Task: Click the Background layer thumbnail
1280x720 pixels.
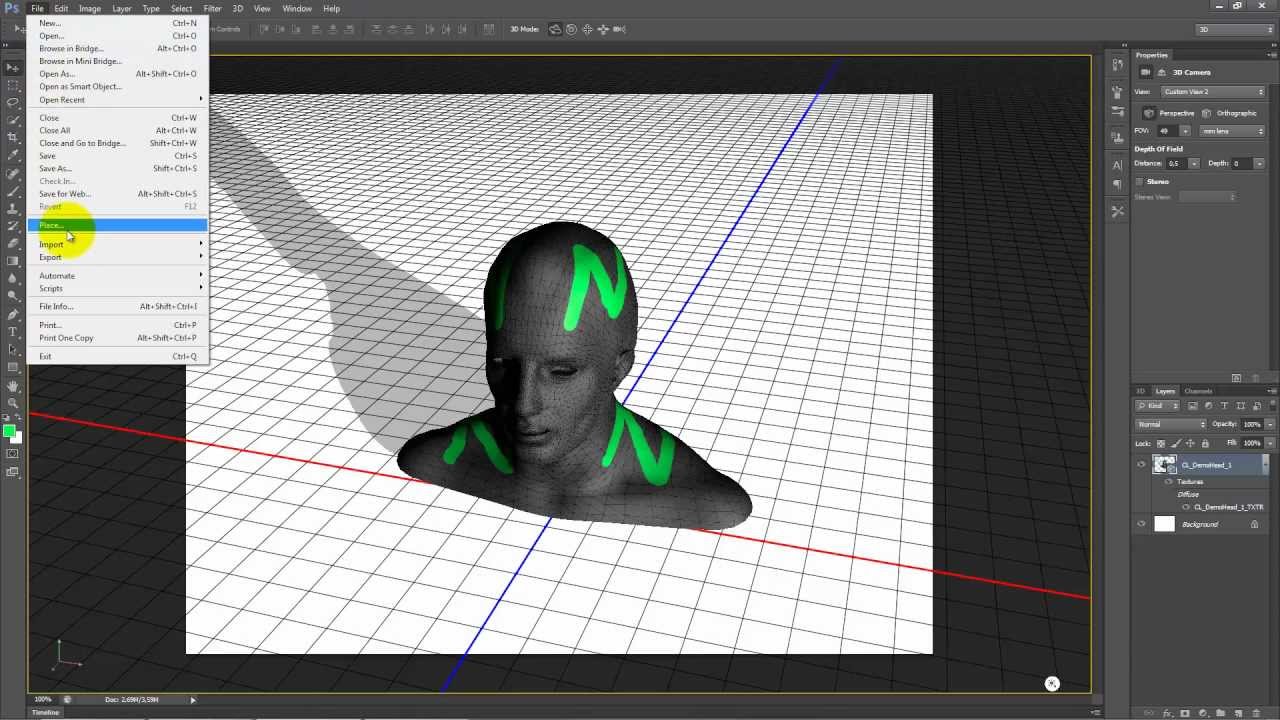Action: [1164, 524]
